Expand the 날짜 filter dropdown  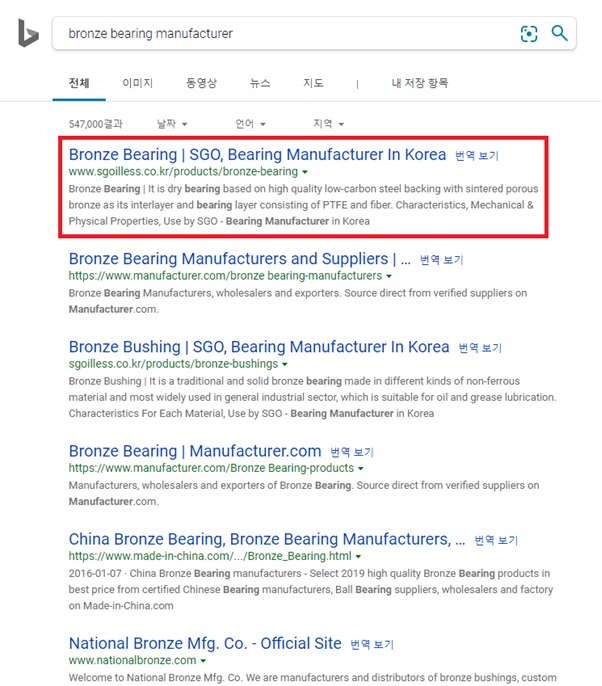coord(172,124)
